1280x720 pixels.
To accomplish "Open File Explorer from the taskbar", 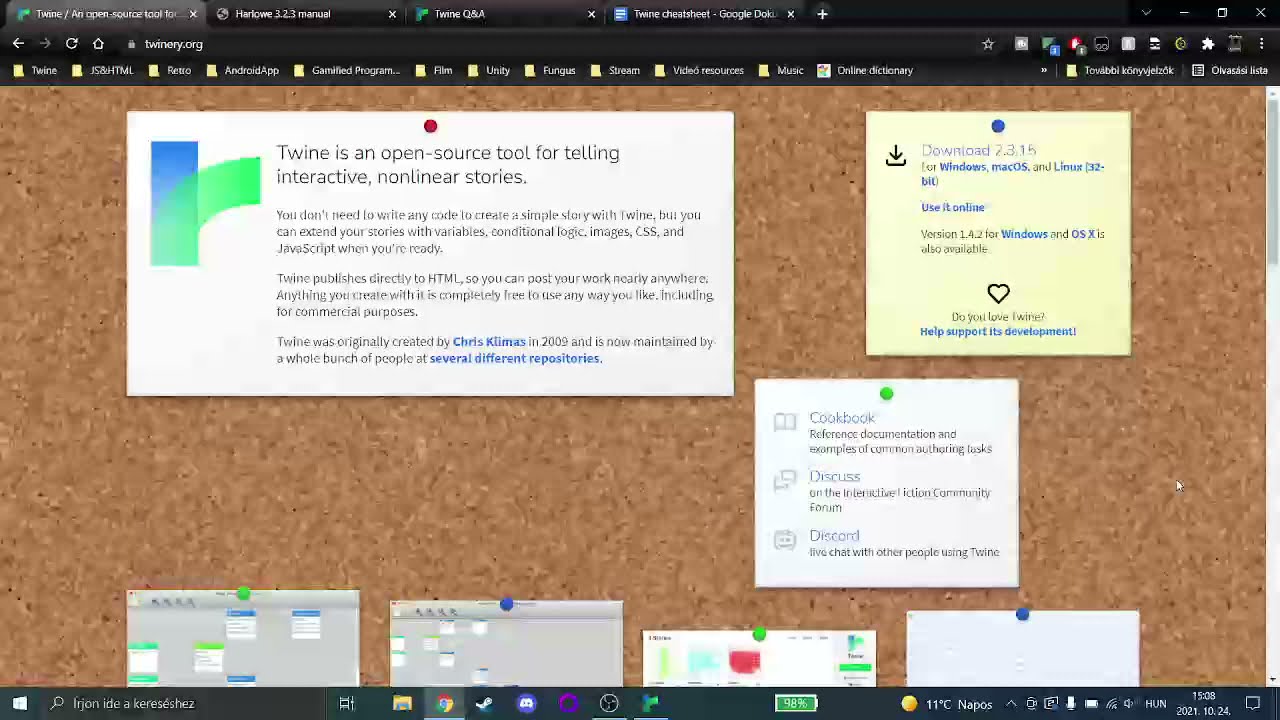I will coord(402,703).
